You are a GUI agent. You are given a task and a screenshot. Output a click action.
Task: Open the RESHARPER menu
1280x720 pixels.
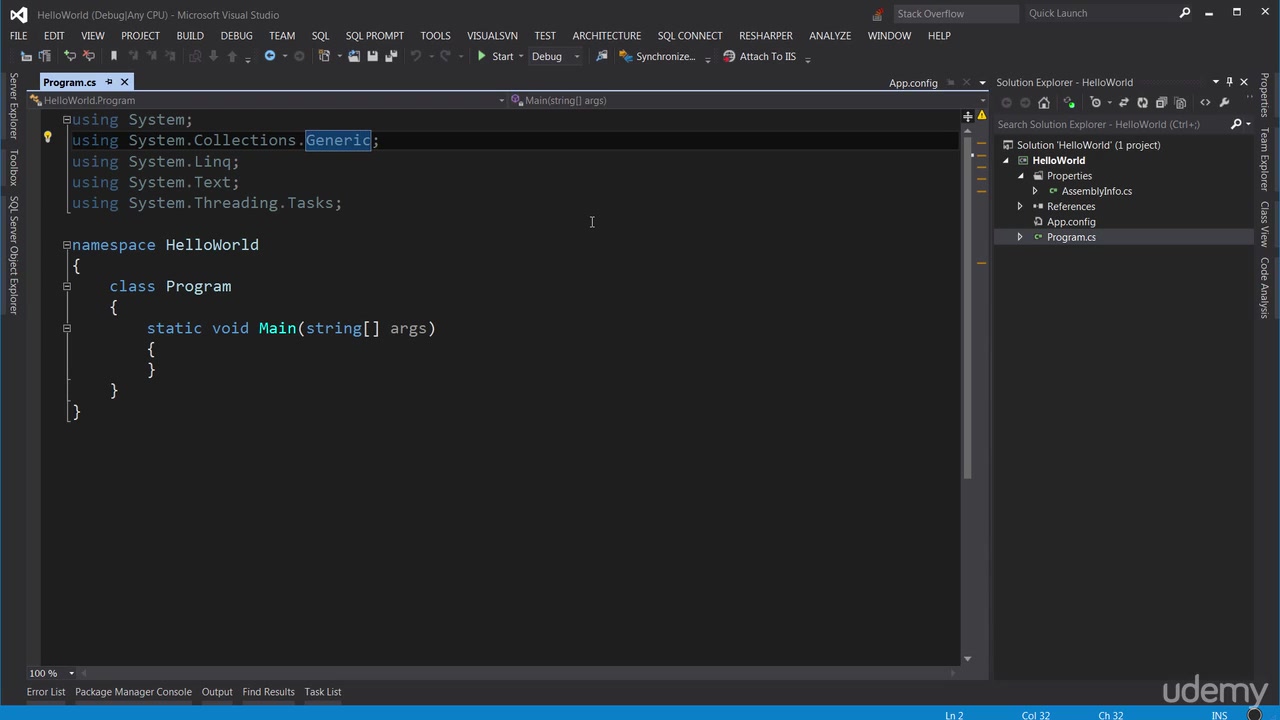click(765, 36)
